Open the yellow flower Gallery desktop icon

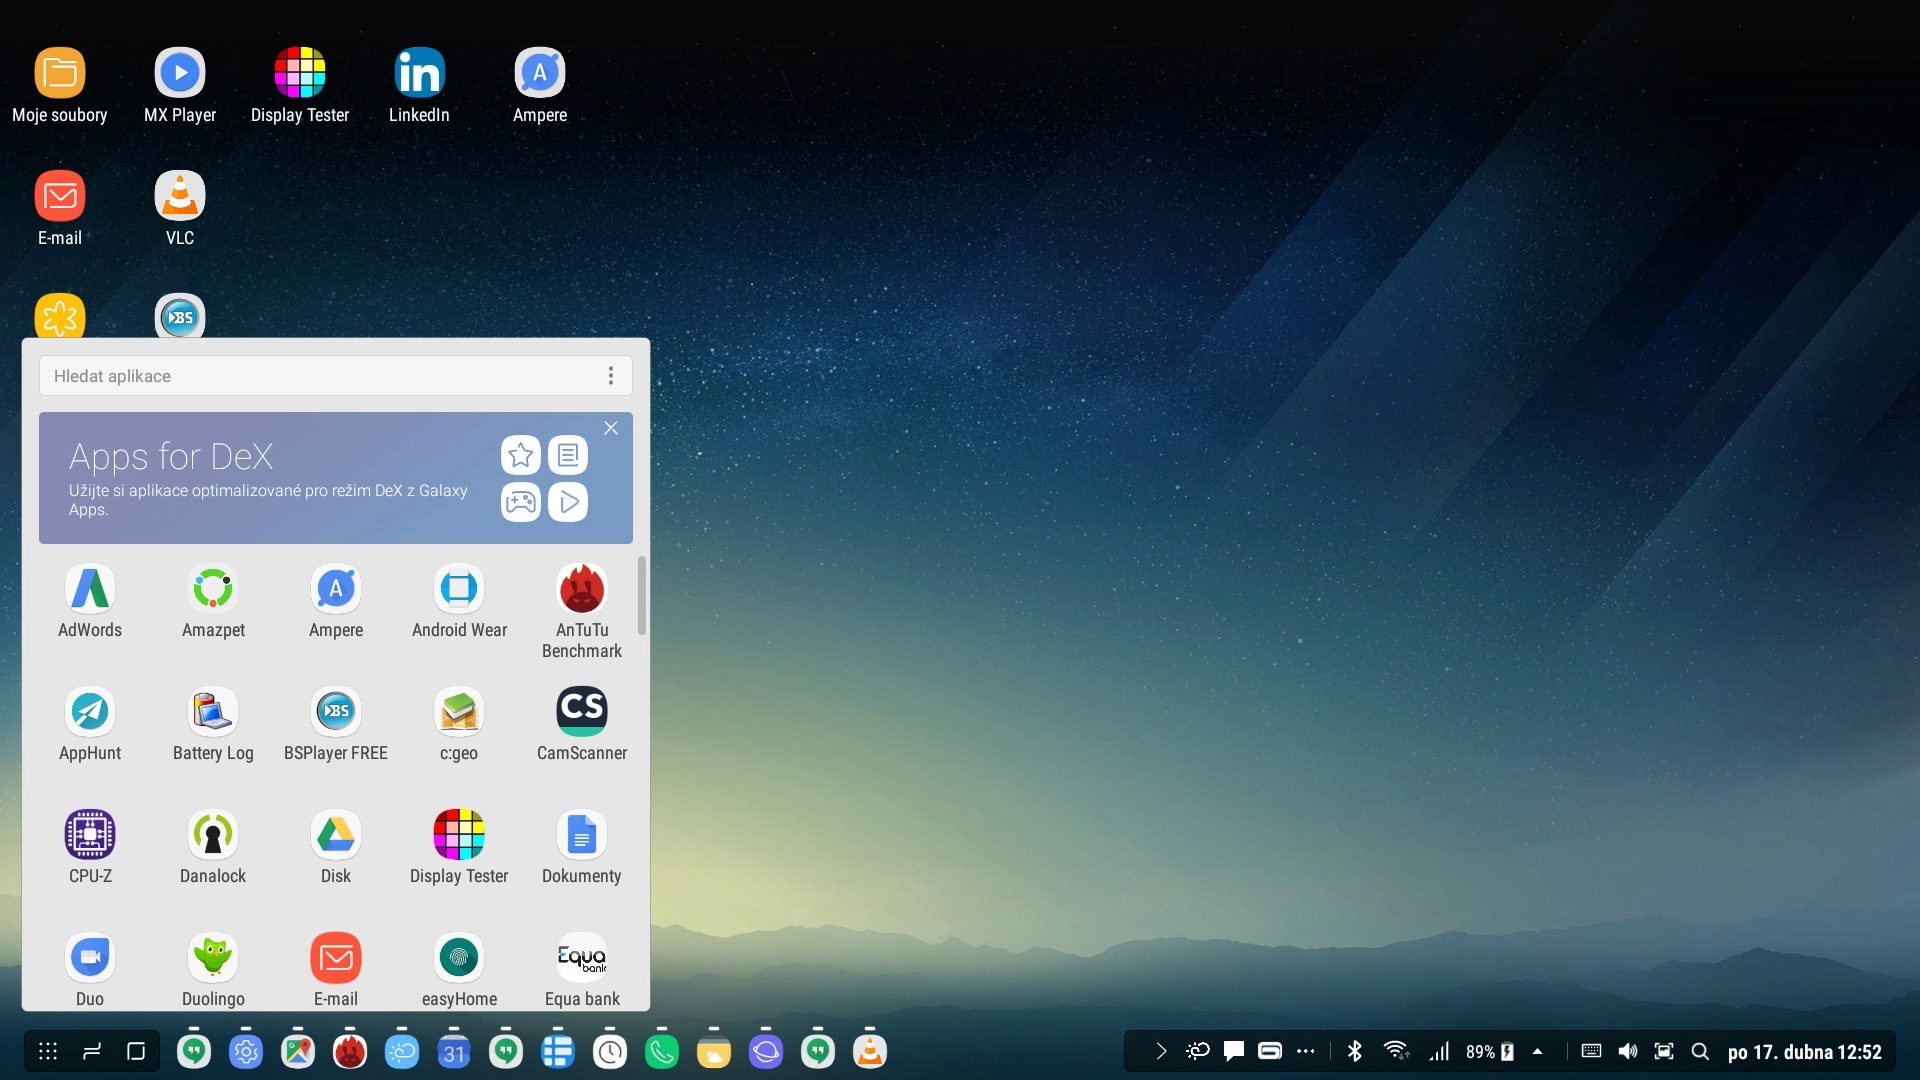click(60, 317)
